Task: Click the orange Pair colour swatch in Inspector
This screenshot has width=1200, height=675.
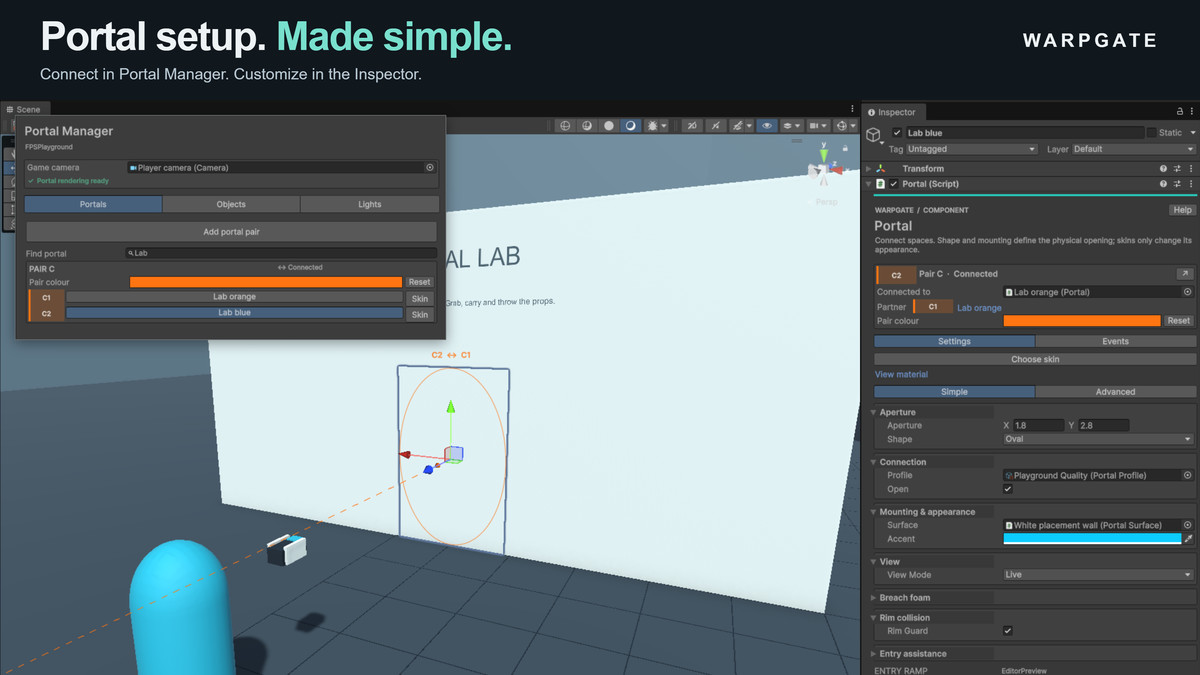Action: click(1082, 321)
